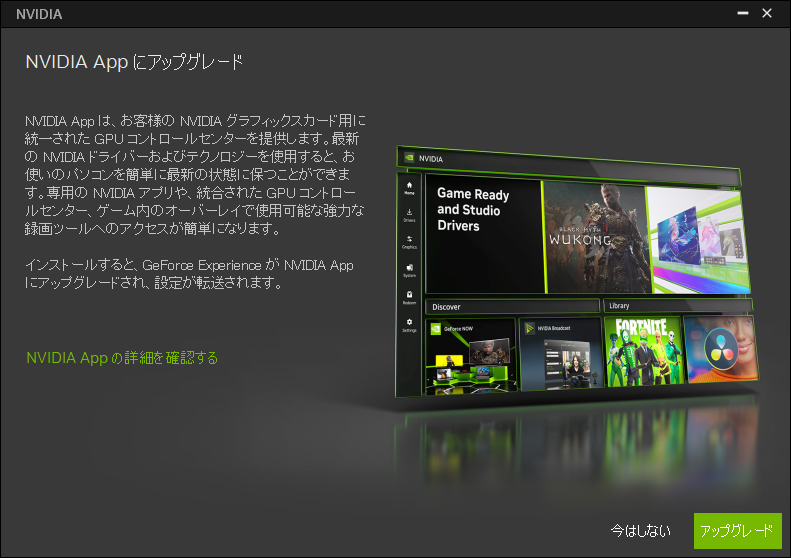
Task: Select the Graphics icon in preview sidebar
Action: tap(409, 240)
